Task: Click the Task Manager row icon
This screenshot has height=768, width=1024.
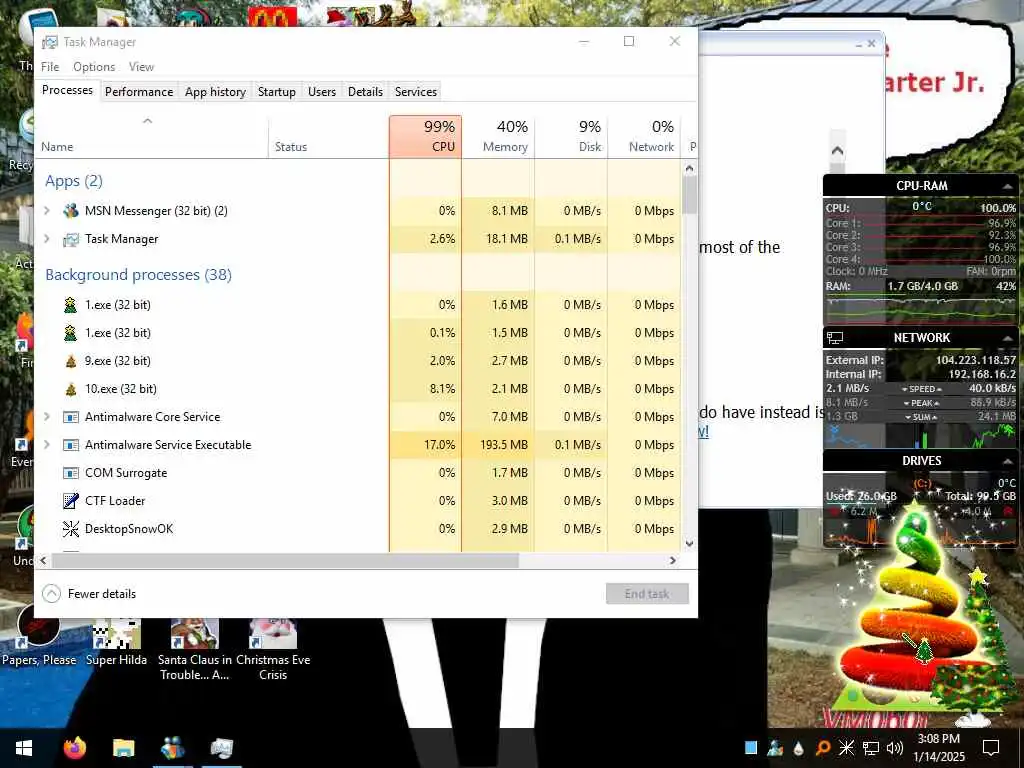Action: [x=71, y=239]
